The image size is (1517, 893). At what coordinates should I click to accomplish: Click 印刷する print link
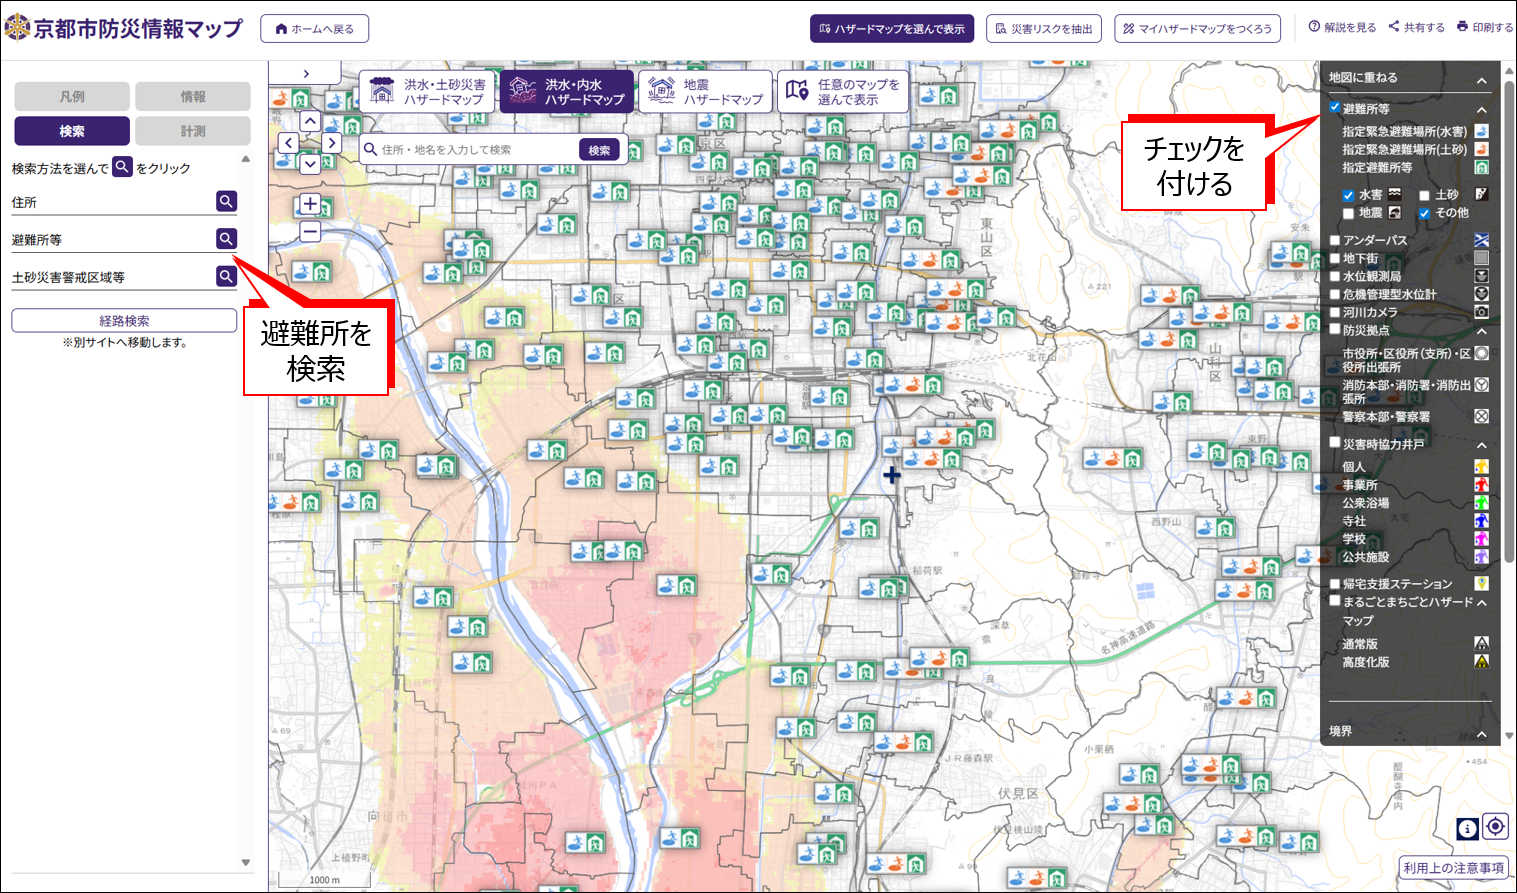[1485, 28]
